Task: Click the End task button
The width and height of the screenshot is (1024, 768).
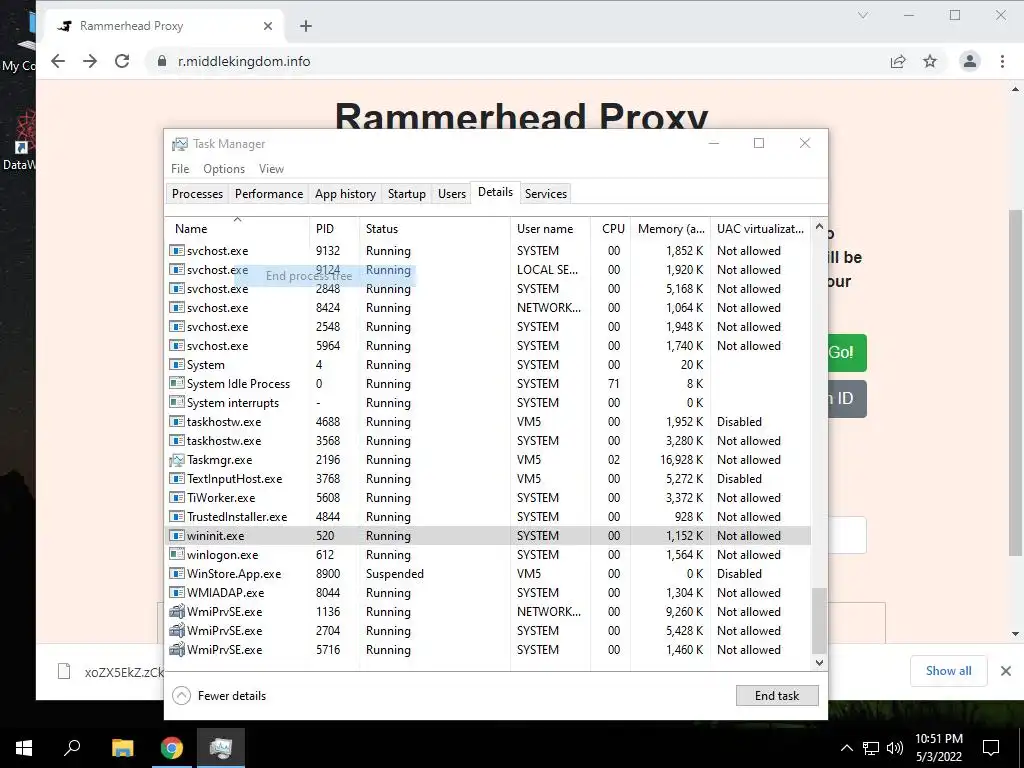Action: click(x=777, y=696)
